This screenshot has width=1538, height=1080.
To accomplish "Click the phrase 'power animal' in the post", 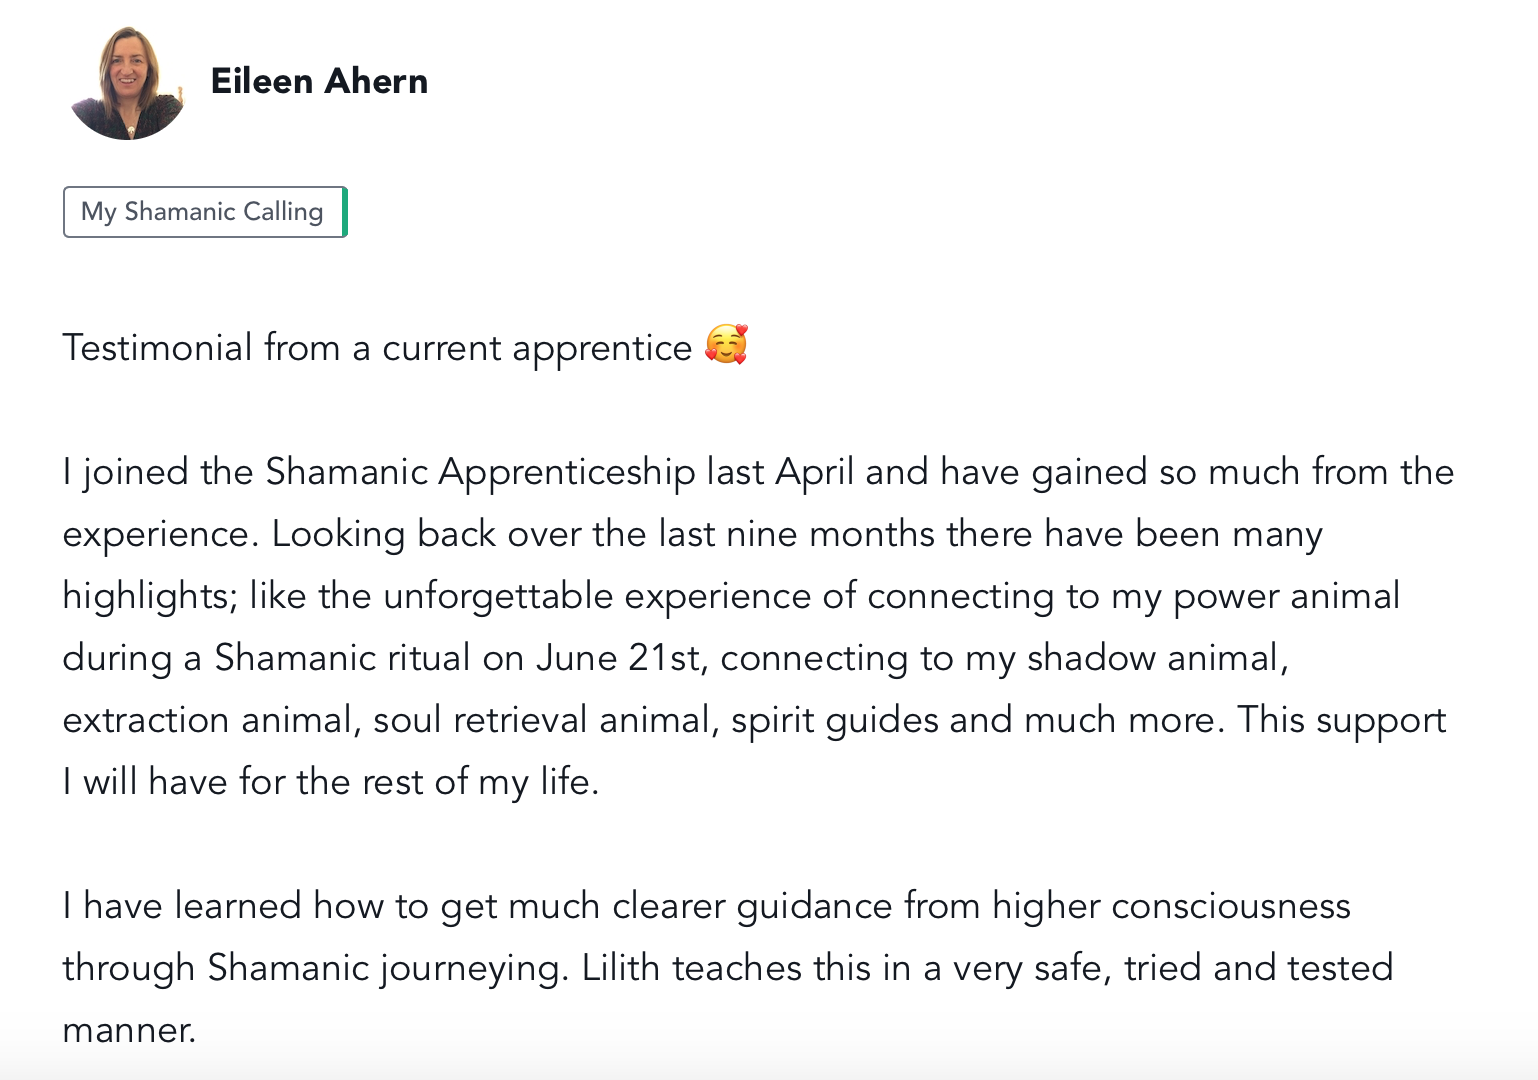I will [x=1286, y=596].
